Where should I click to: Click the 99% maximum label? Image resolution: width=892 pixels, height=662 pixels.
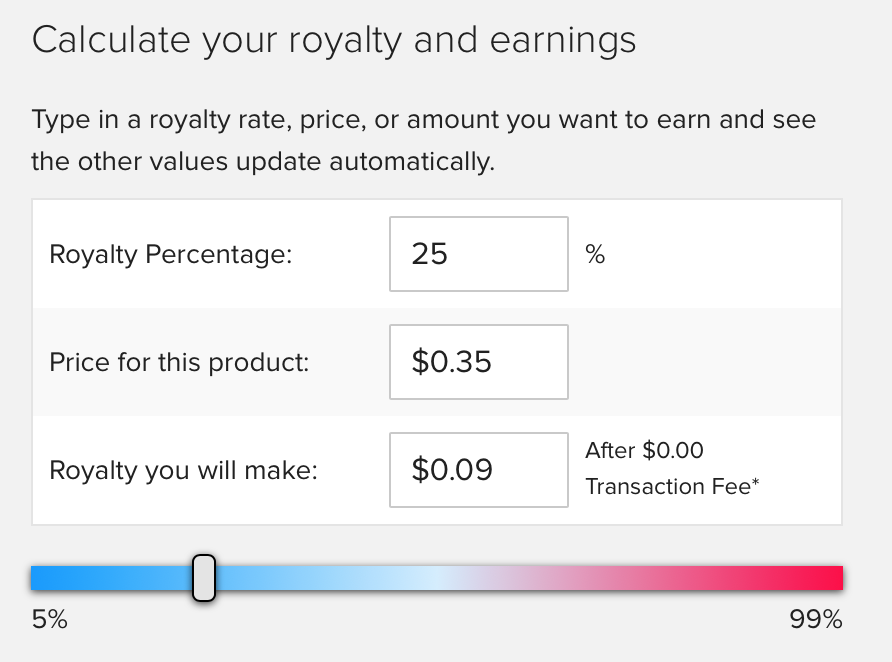tap(816, 619)
